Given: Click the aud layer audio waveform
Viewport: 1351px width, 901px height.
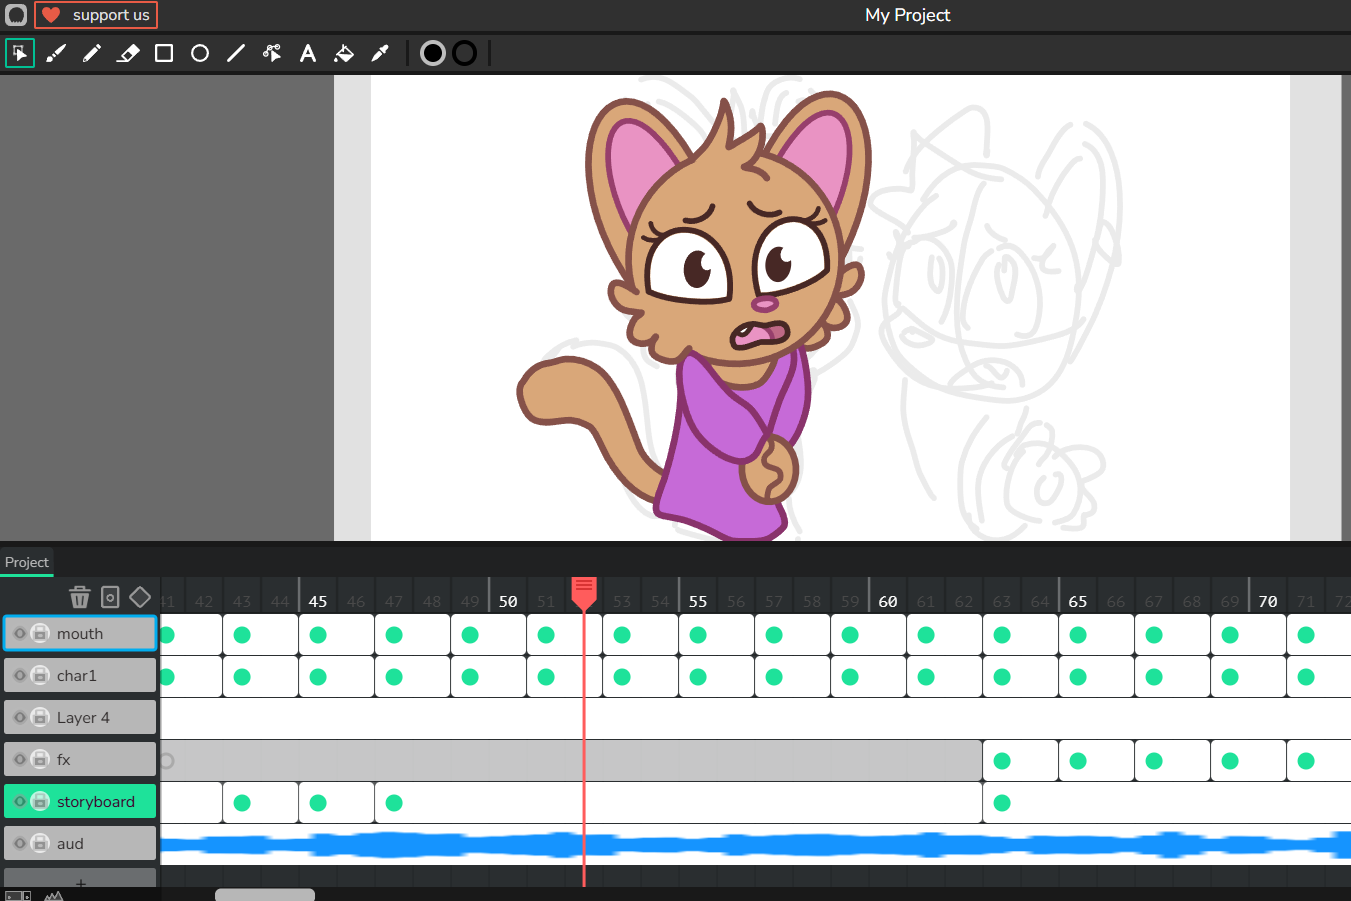Looking at the screenshot, I should [x=756, y=845].
